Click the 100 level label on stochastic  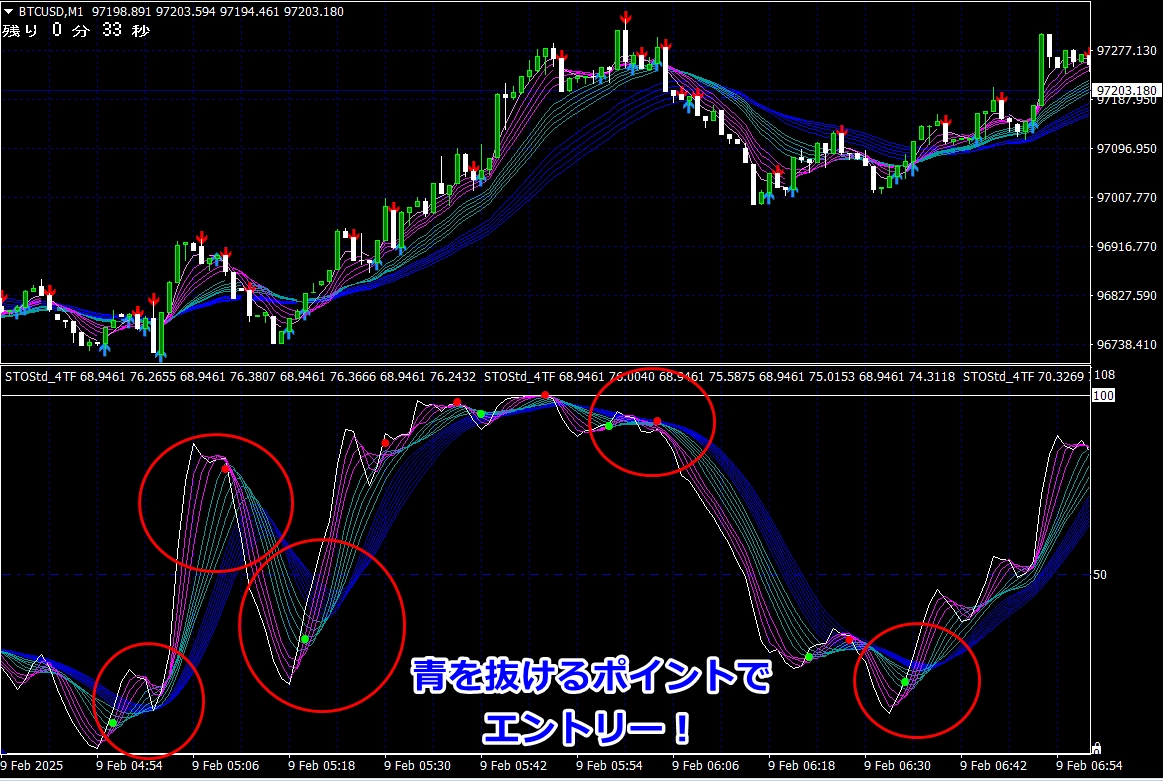[x=1105, y=396]
